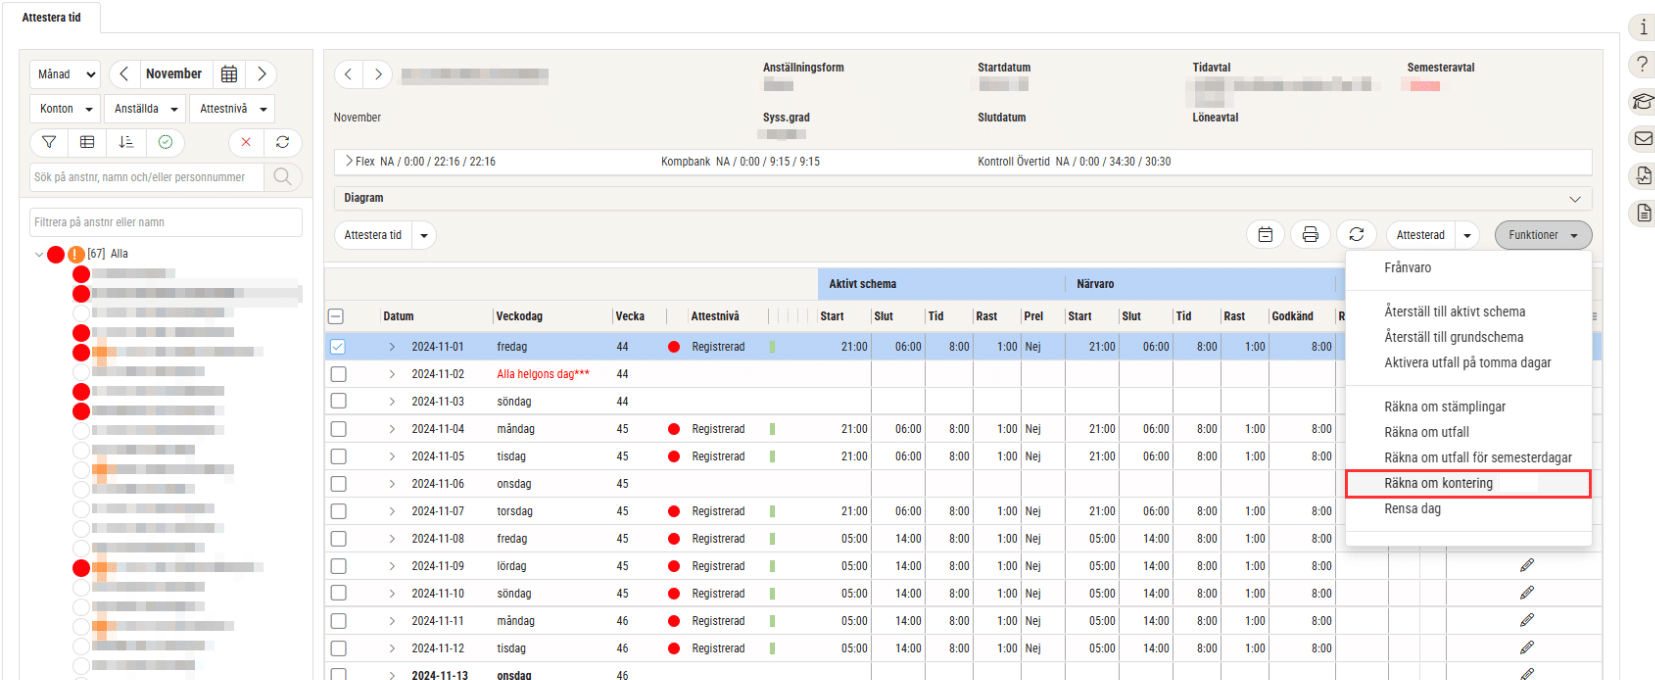This screenshot has height=680, width=1655.
Task: Show the previous employee with the left arrow
Action: [348, 74]
